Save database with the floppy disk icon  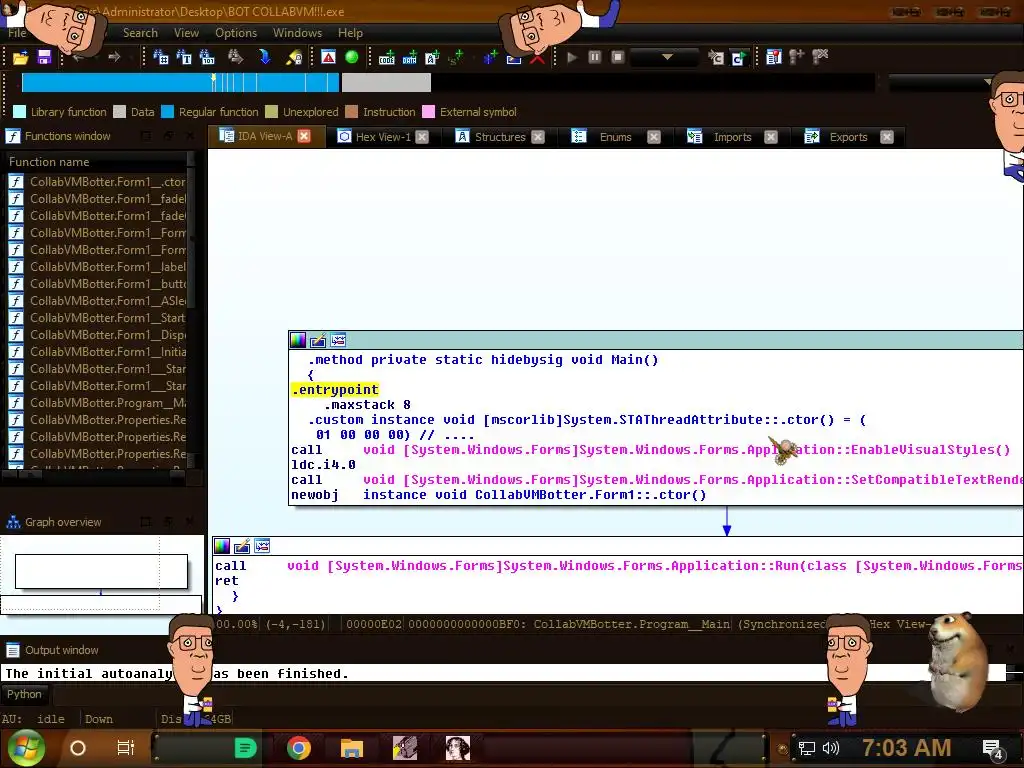[44, 57]
